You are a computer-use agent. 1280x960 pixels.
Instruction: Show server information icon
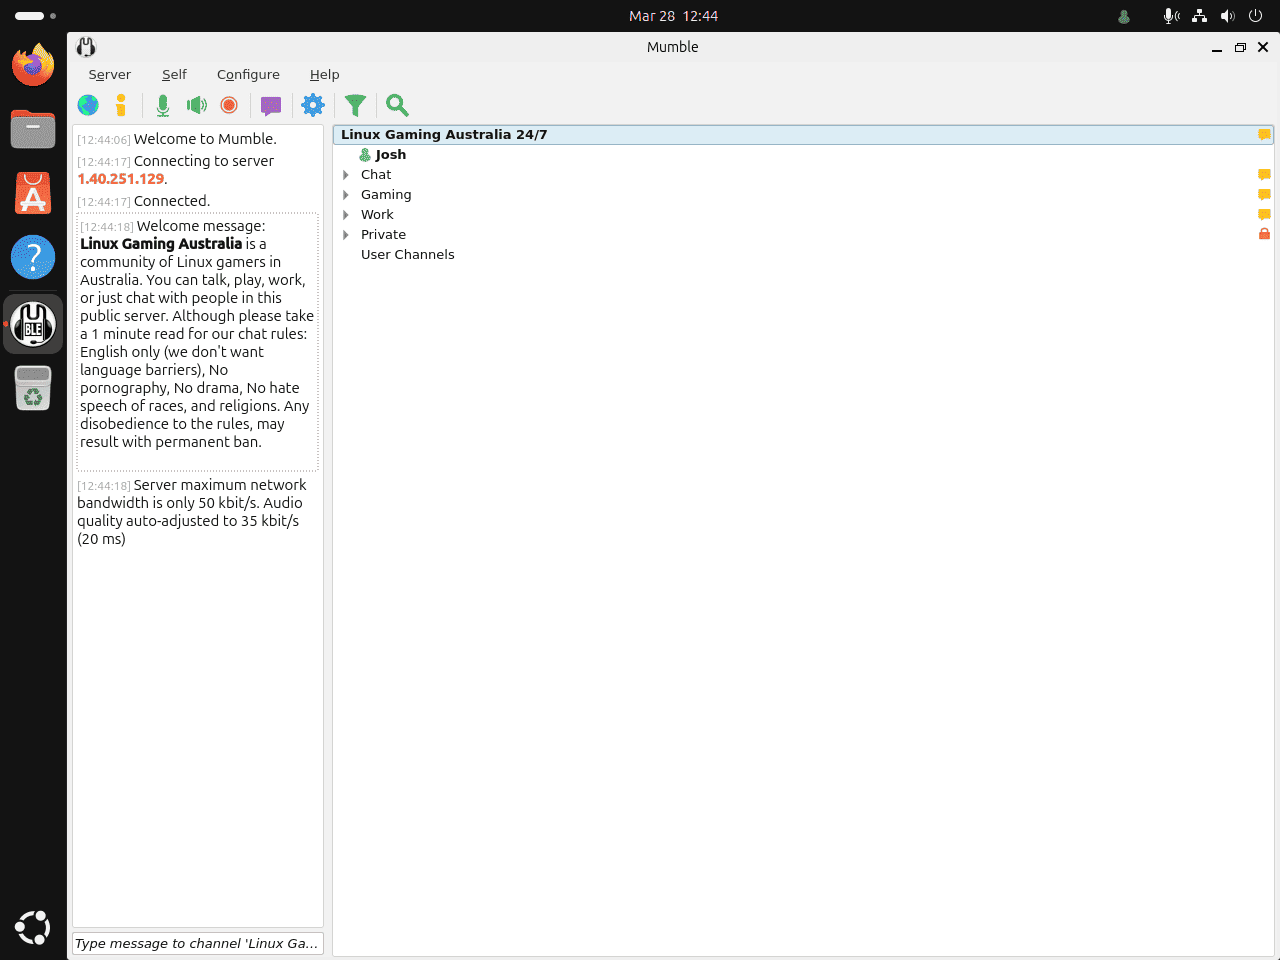(x=121, y=105)
